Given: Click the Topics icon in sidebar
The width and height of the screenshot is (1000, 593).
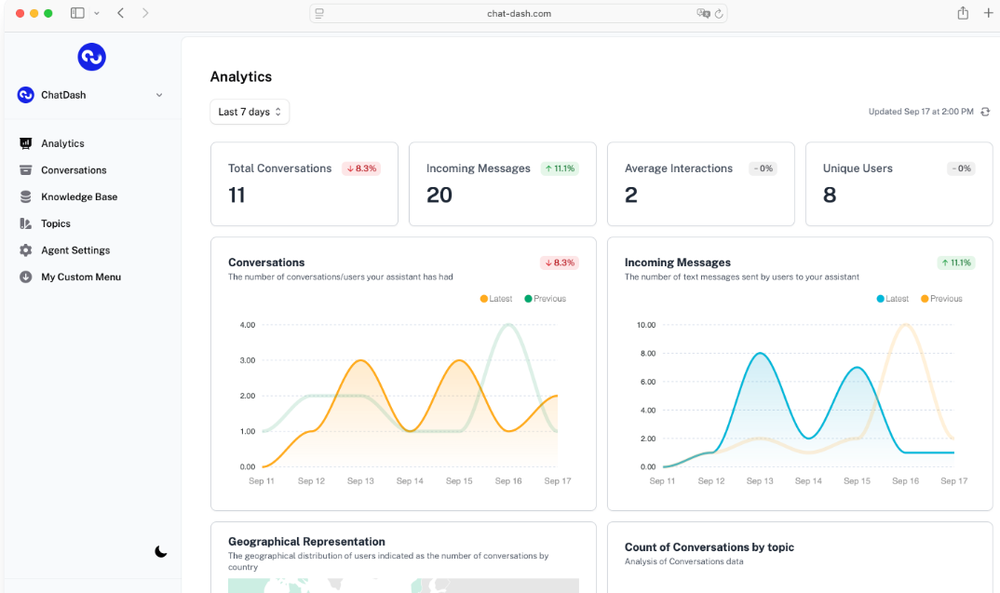Looking at the screenshot, I should (26, 224).
